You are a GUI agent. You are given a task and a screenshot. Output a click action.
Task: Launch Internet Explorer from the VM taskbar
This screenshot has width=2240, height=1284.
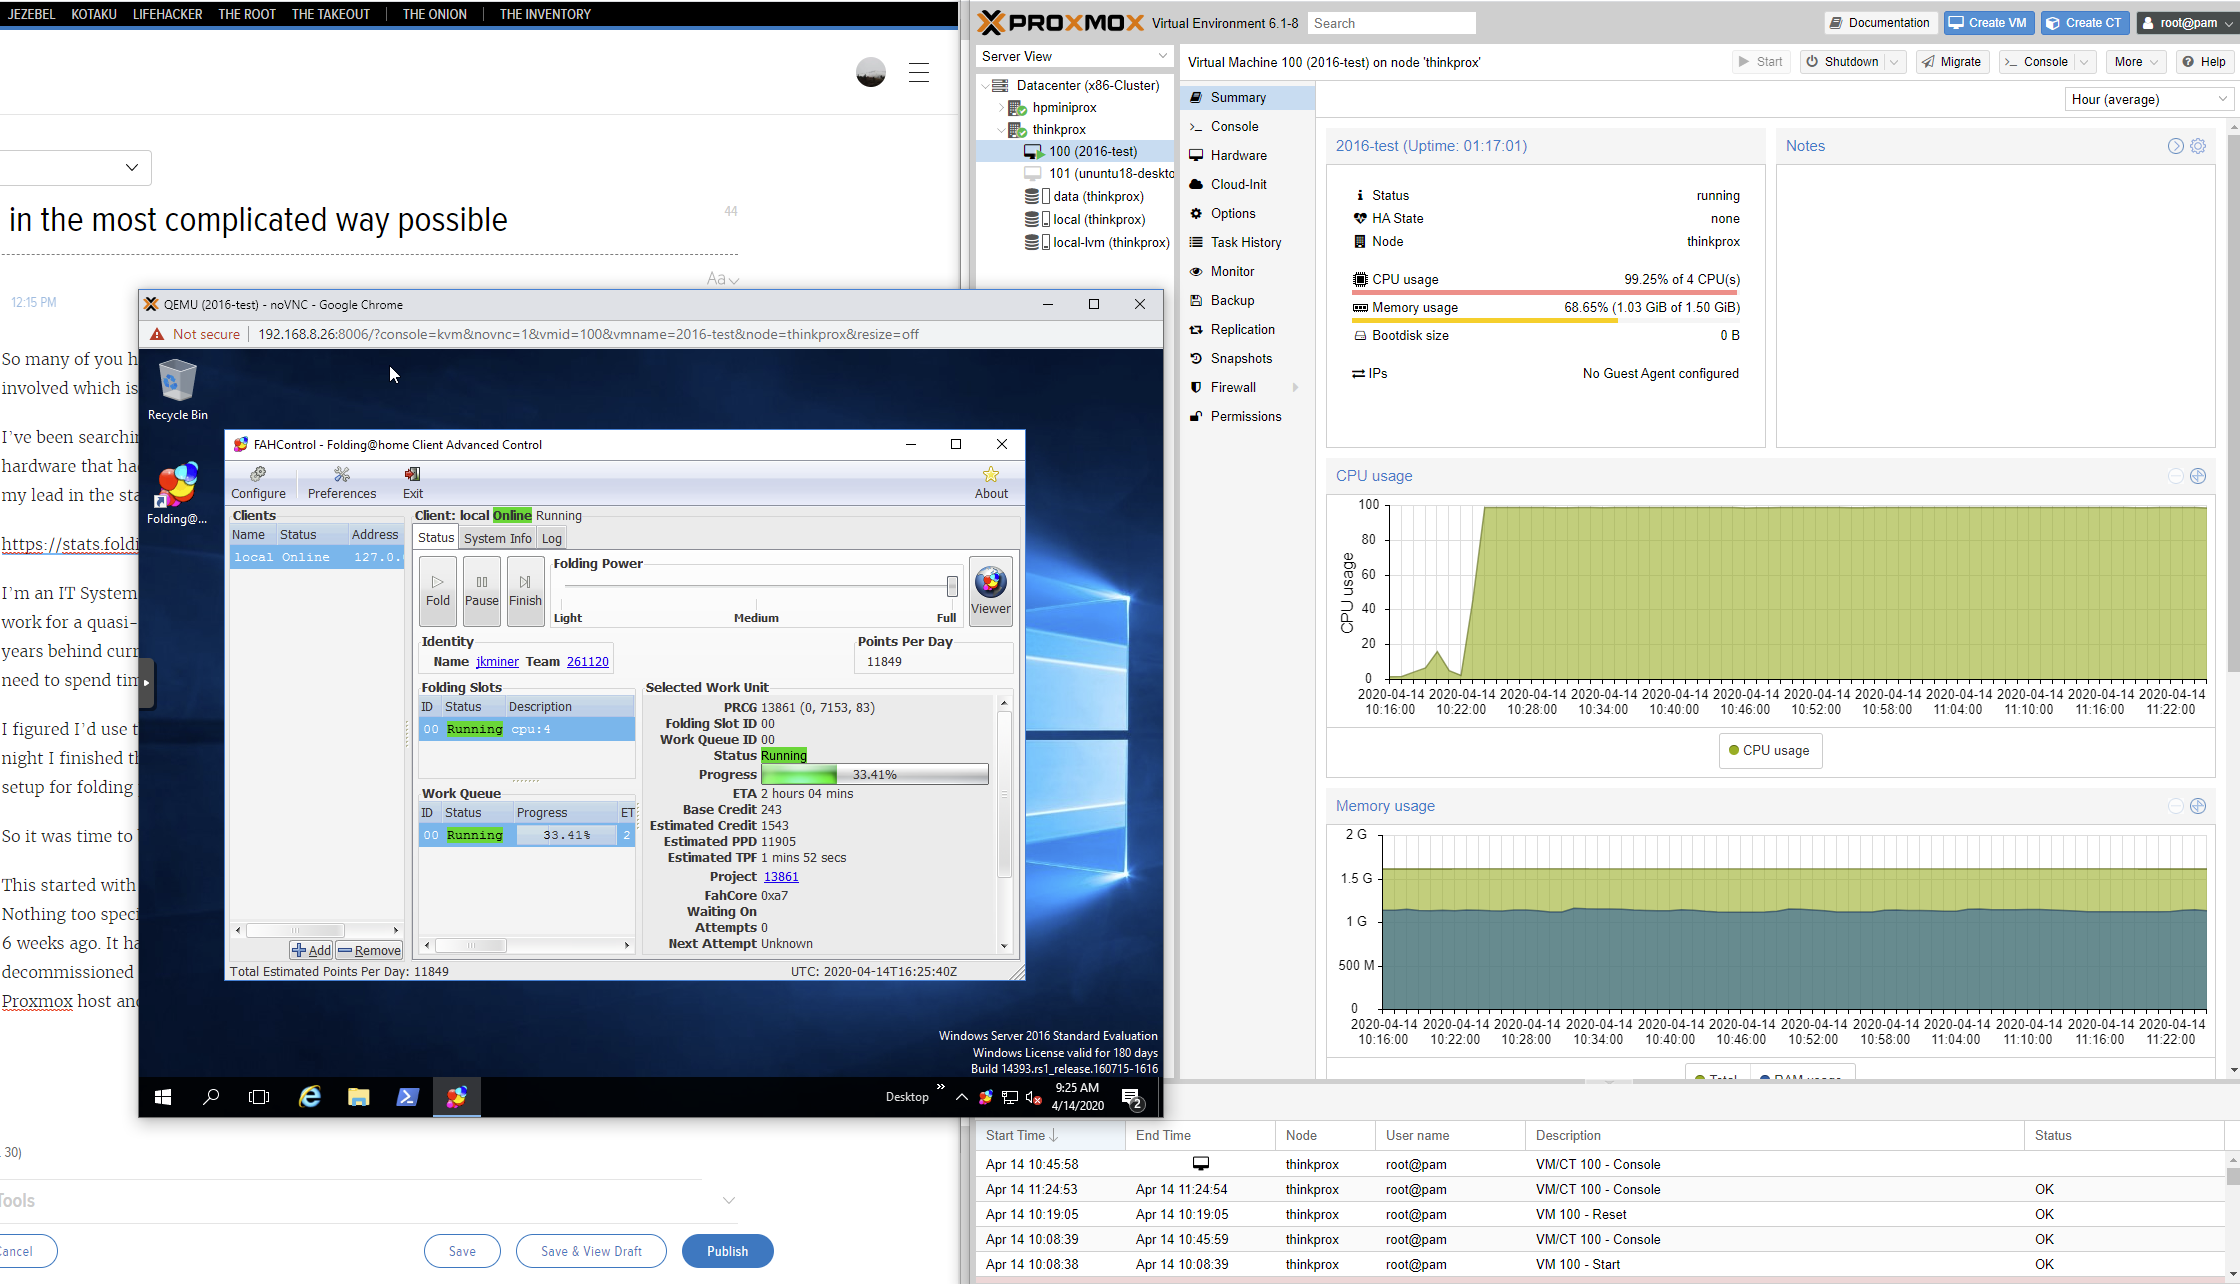[x=310, y=1097]
